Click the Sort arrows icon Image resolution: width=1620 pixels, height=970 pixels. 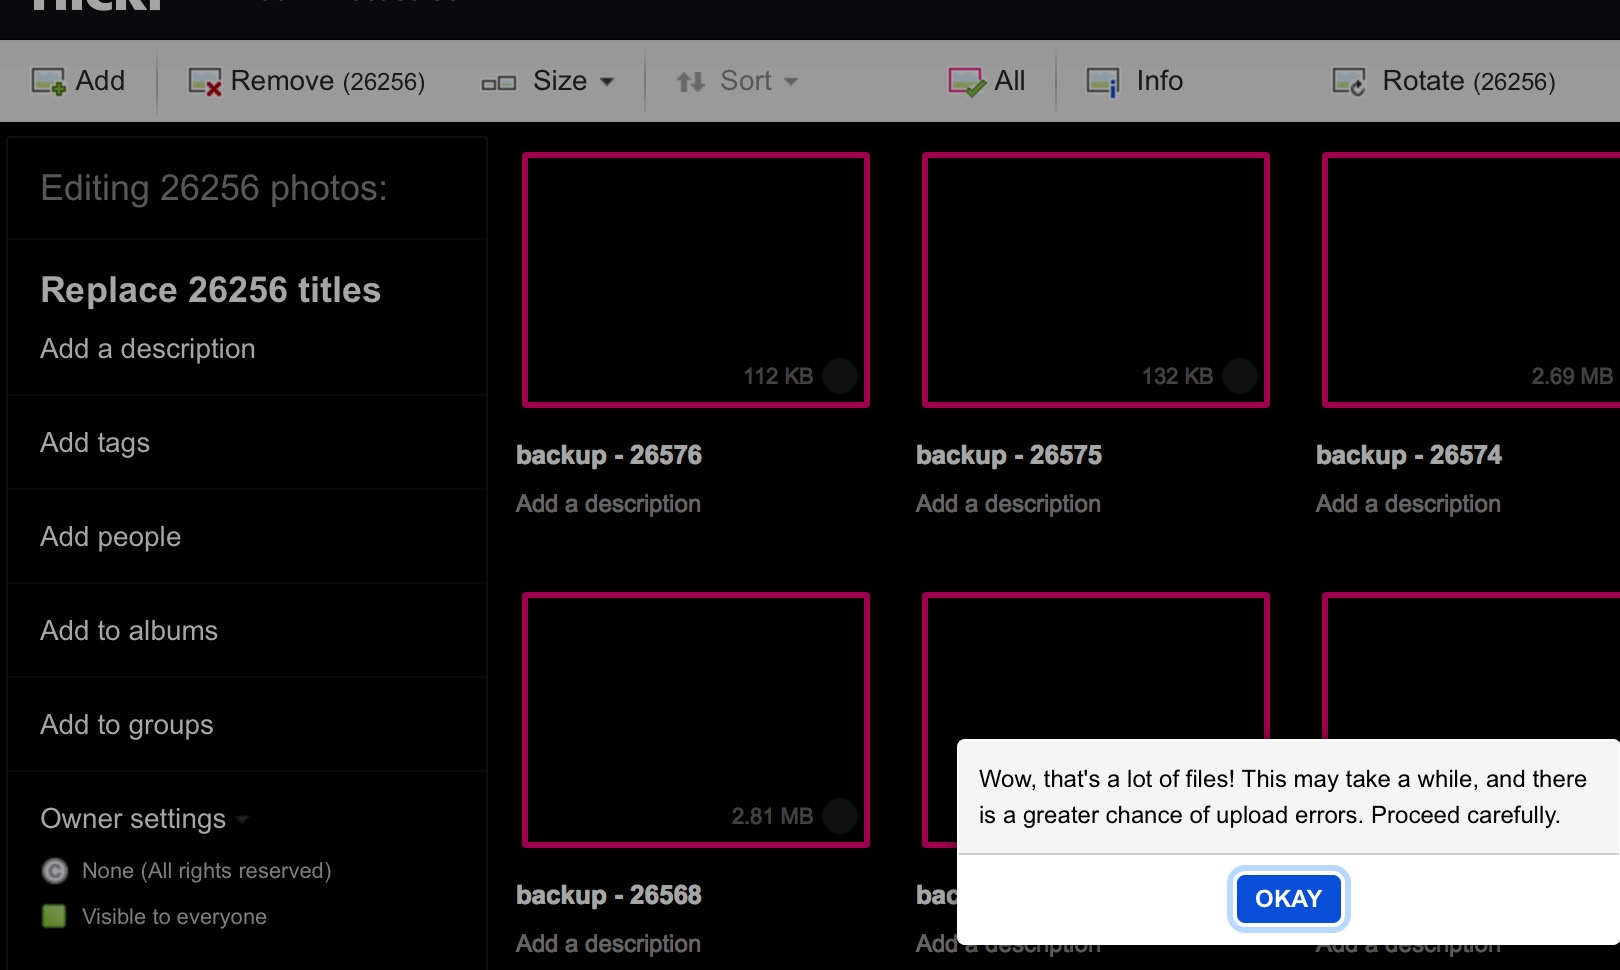point(690,82)
